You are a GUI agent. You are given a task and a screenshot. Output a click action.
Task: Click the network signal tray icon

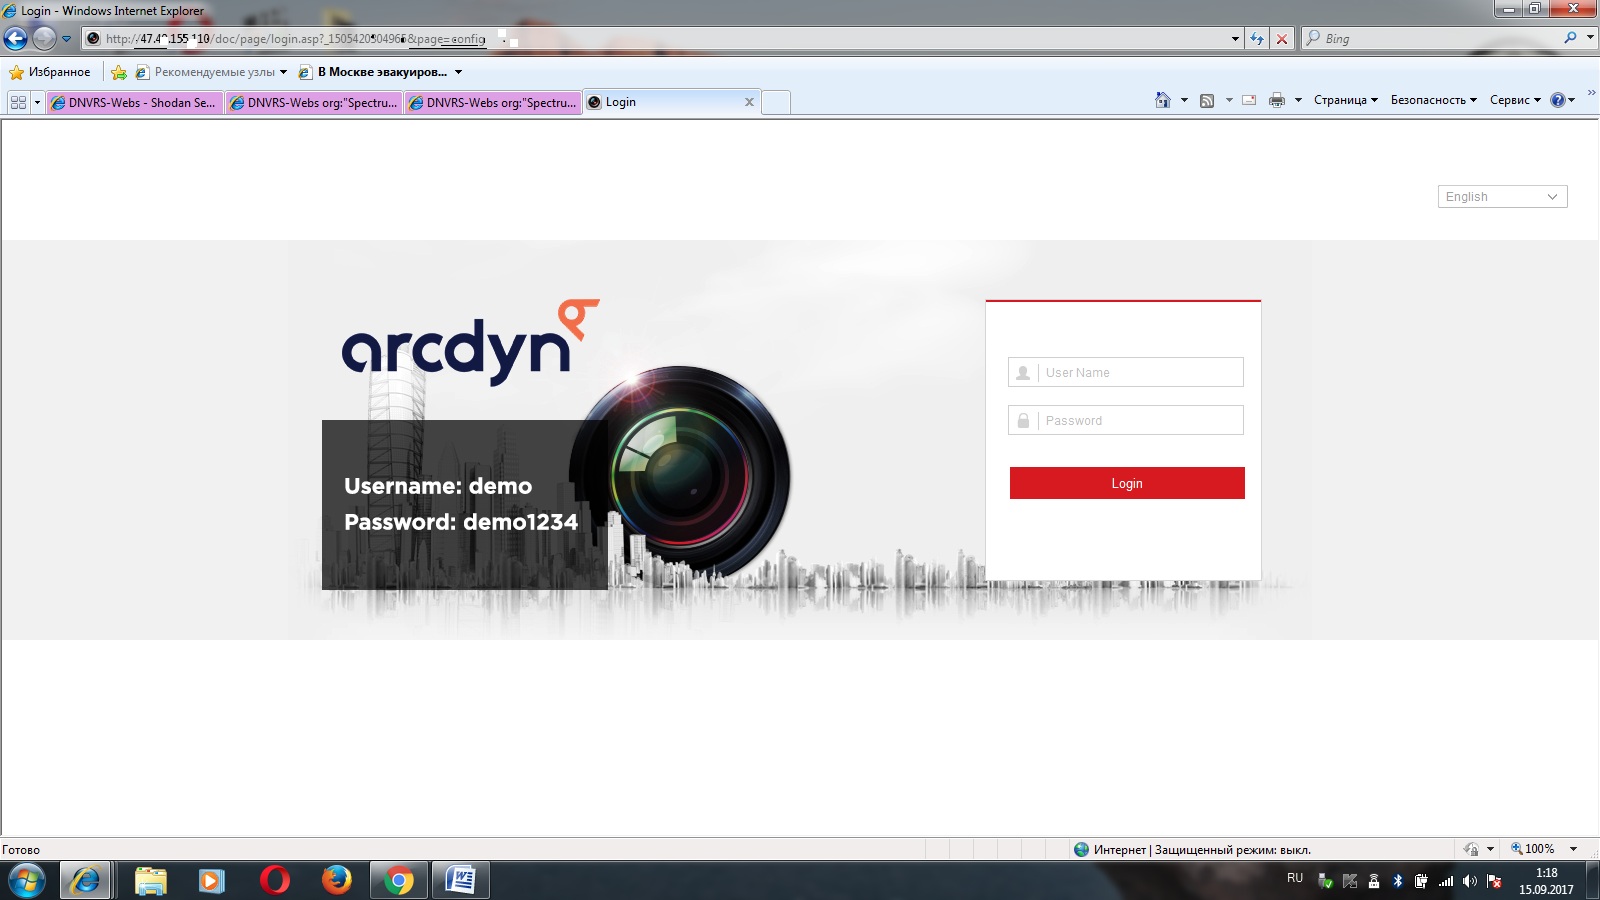pyautogui.click(x=1446, y=881)
